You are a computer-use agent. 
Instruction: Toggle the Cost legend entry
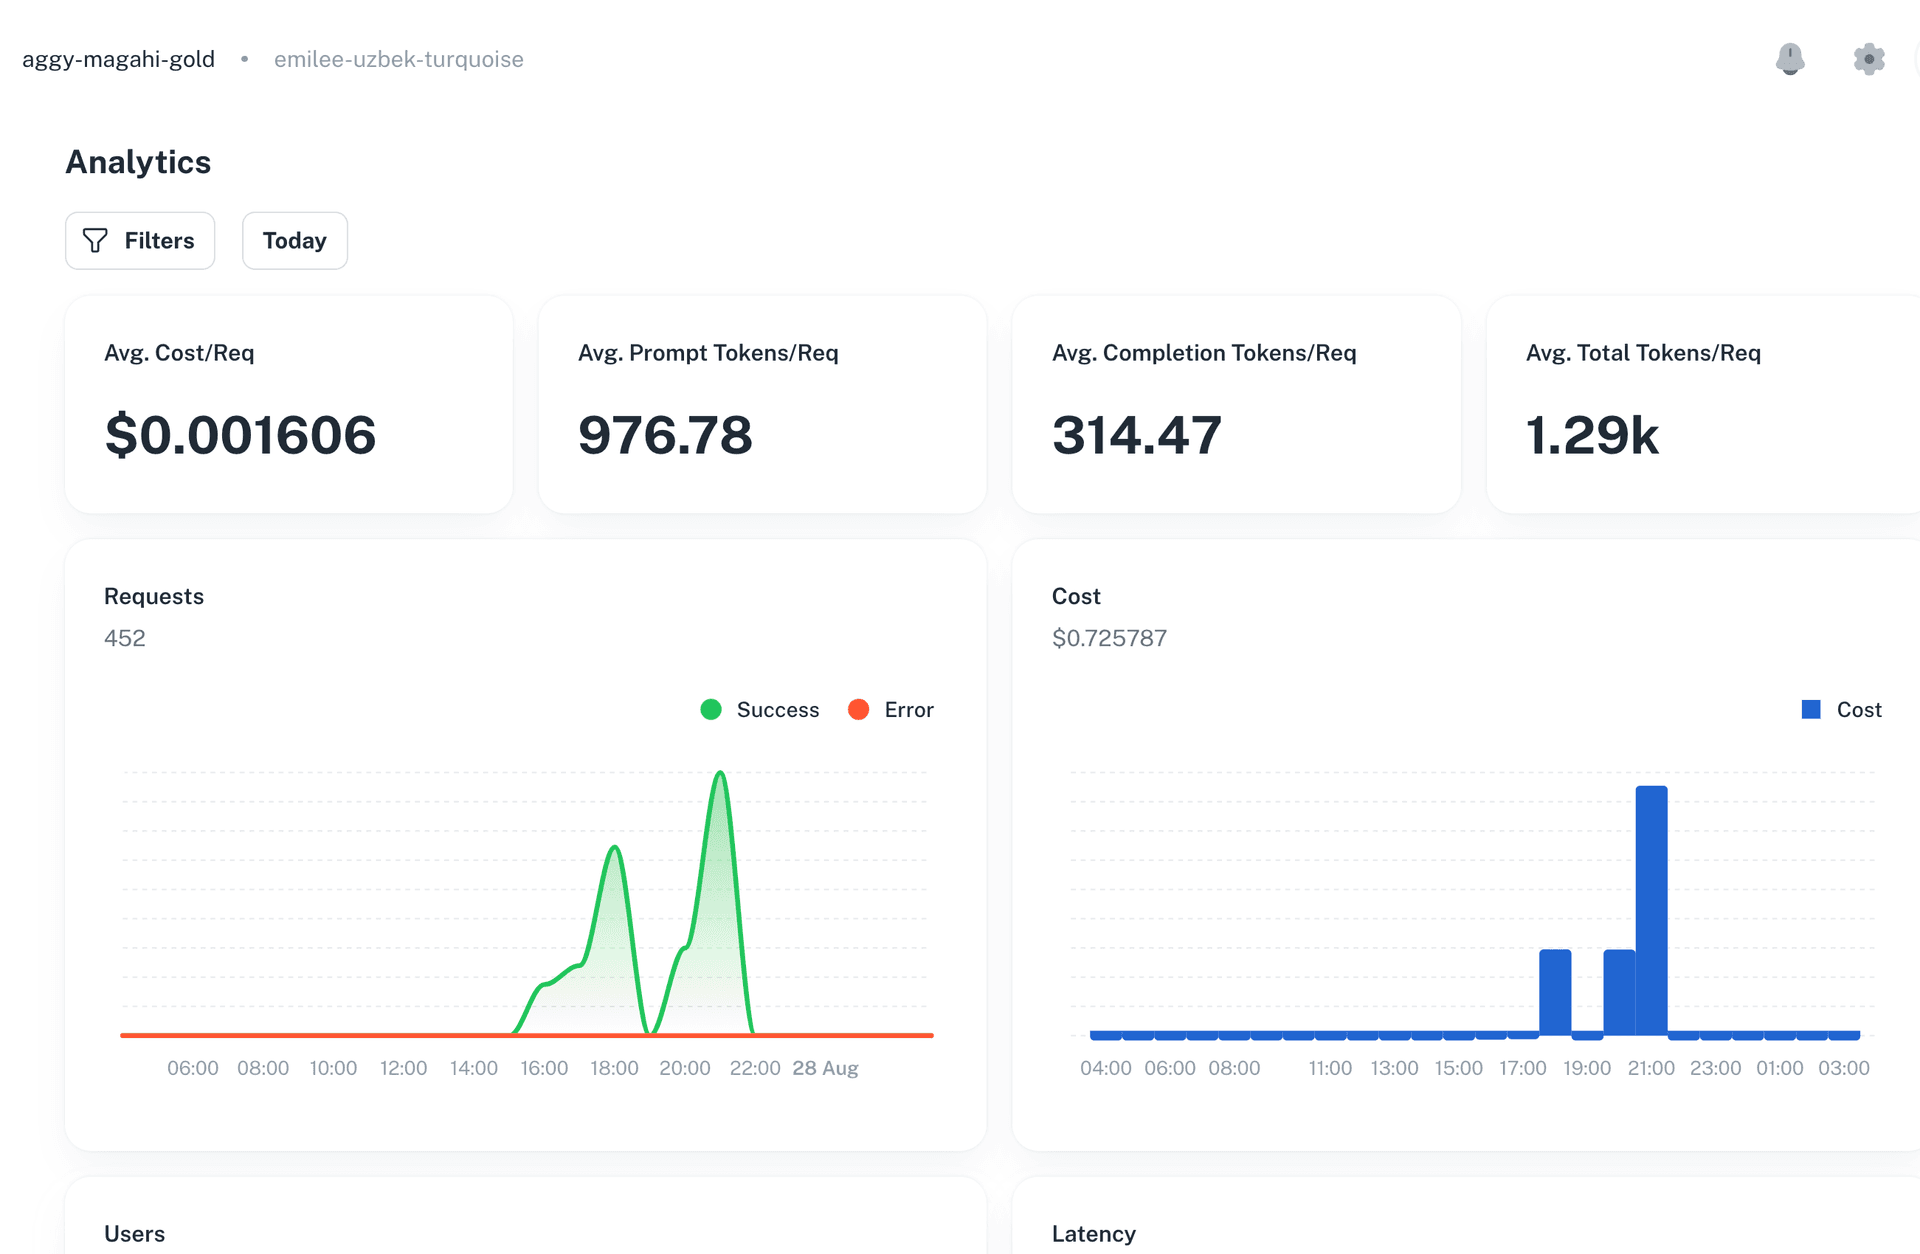(1842, 710)
